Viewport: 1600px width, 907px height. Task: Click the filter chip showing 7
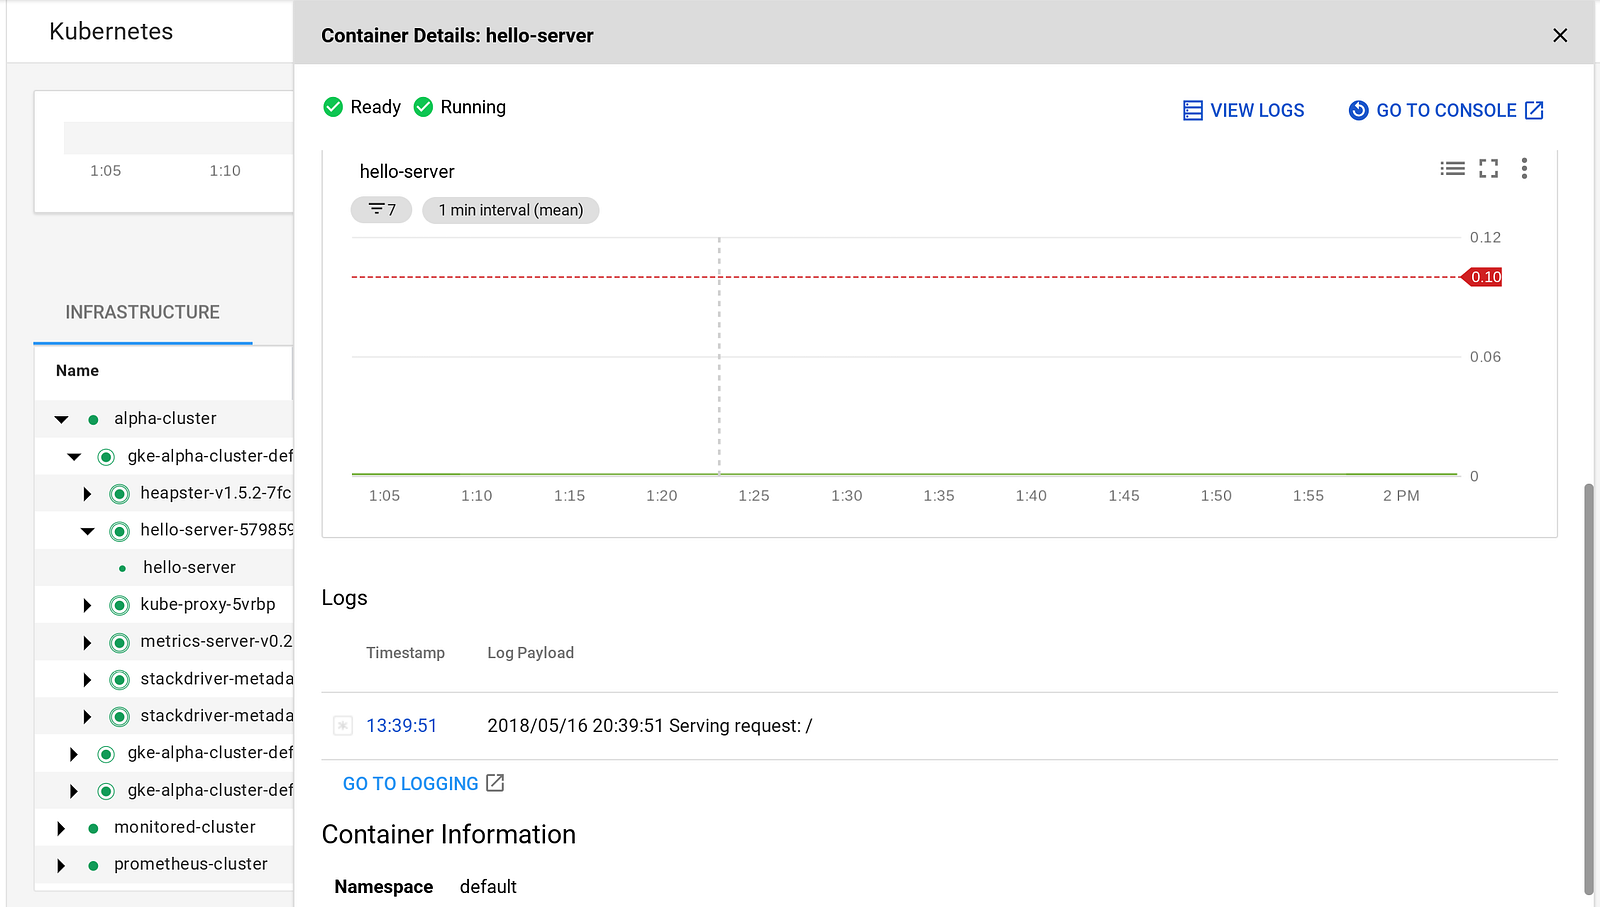[x=381, y=210]
